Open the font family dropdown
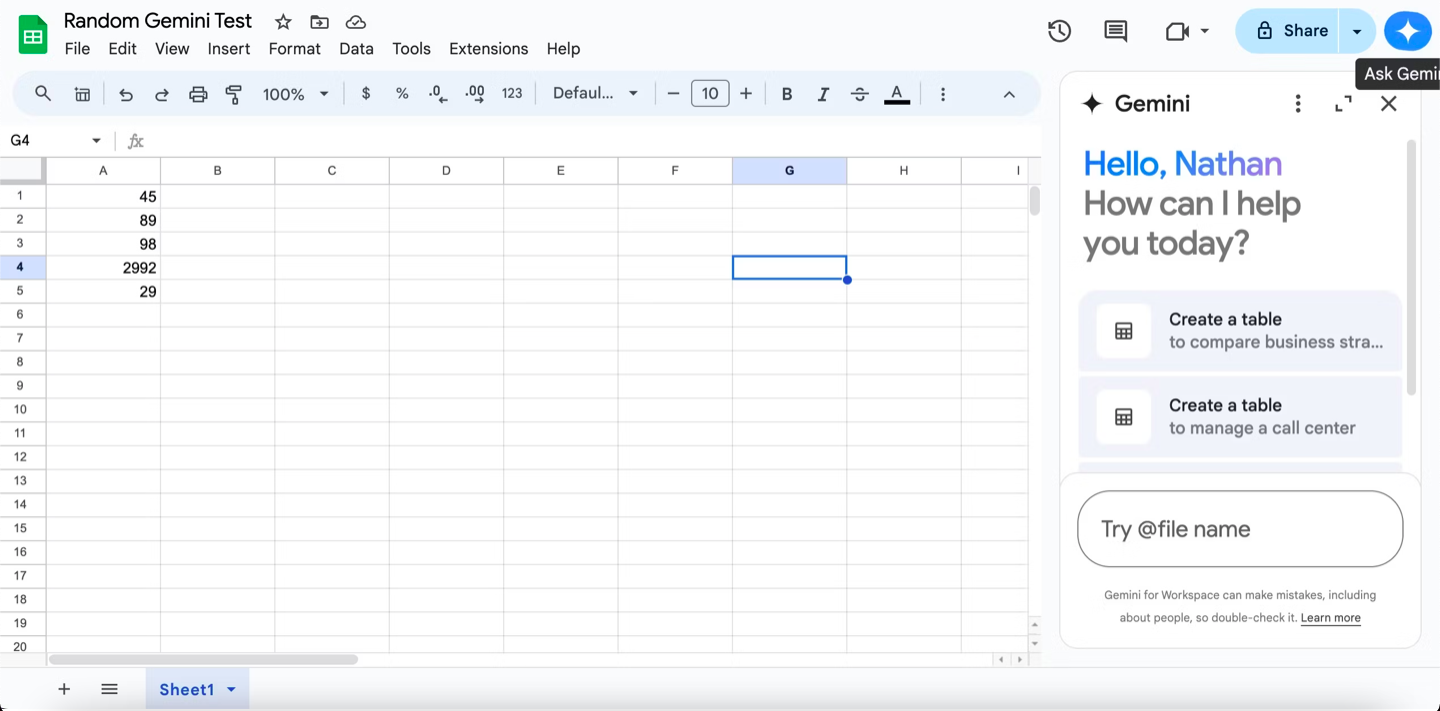The height and width of the screenshot is (711, 1440). 595,93
